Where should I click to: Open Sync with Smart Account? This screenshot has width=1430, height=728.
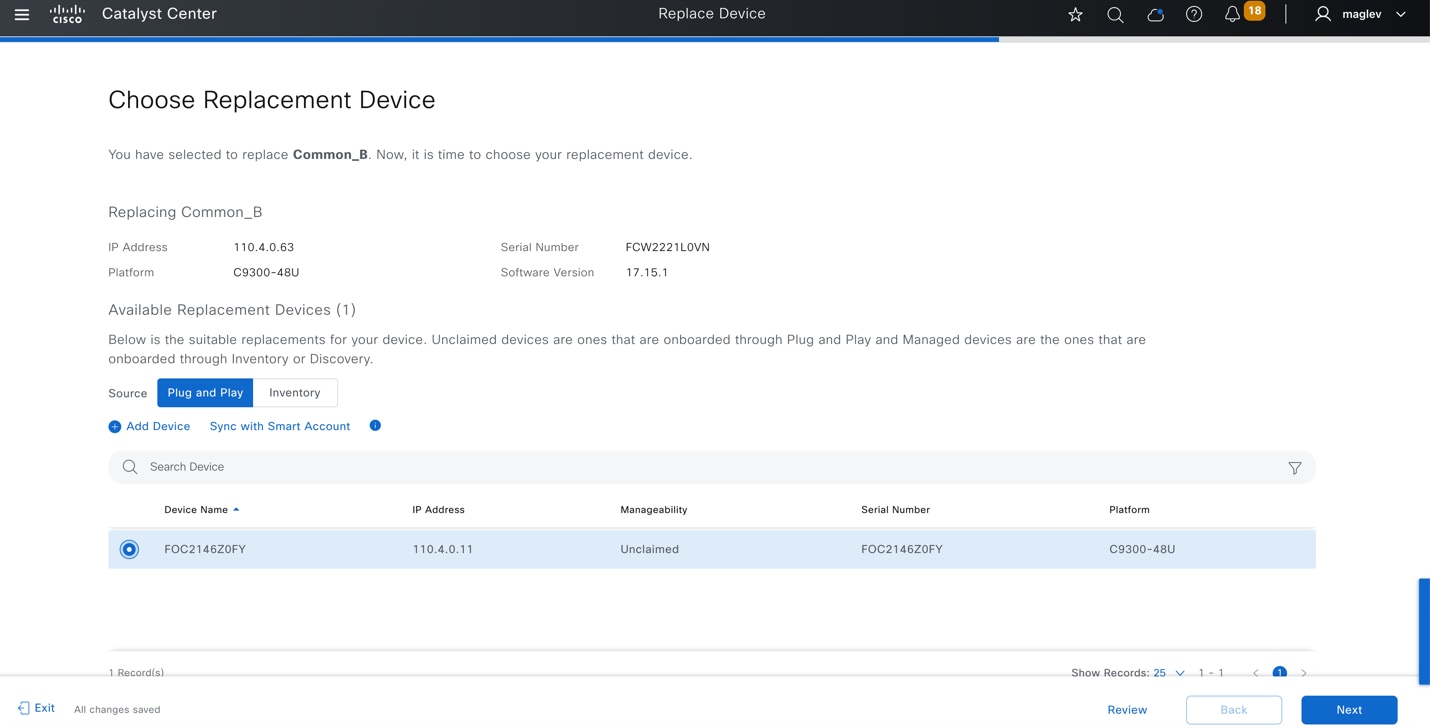pos(279,425)
